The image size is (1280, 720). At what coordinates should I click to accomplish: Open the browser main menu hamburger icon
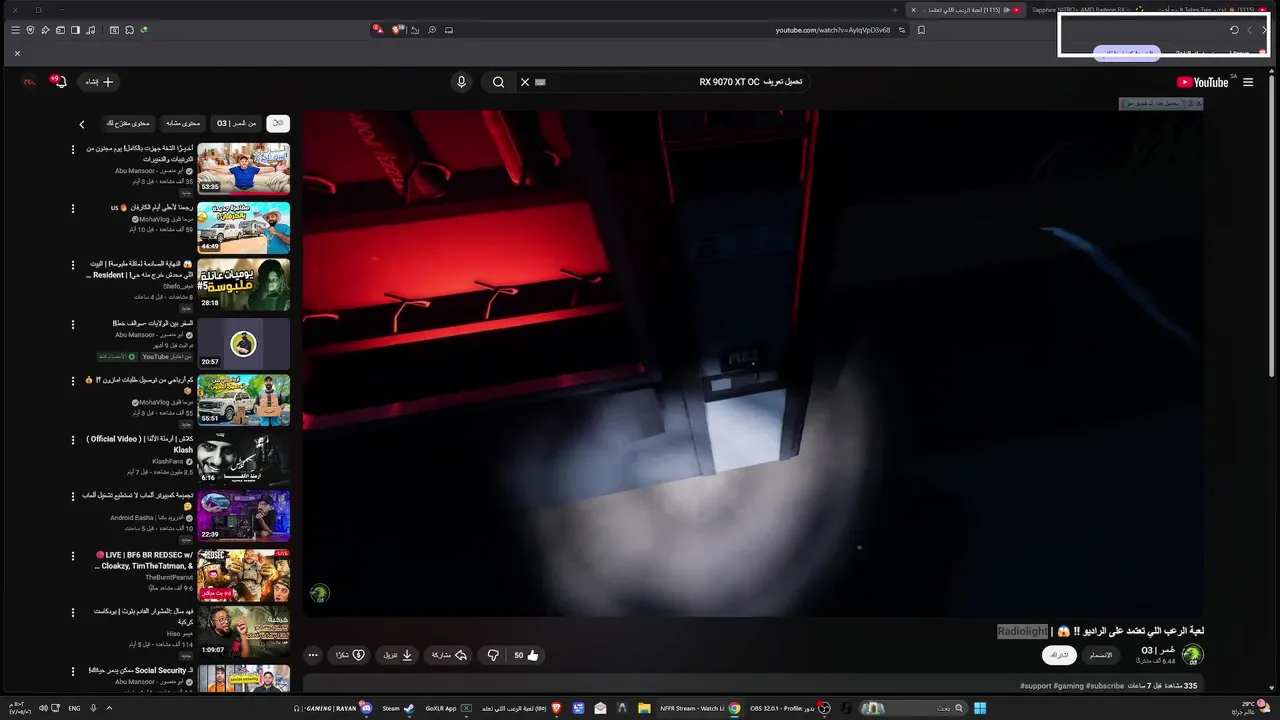click(15, 30)
